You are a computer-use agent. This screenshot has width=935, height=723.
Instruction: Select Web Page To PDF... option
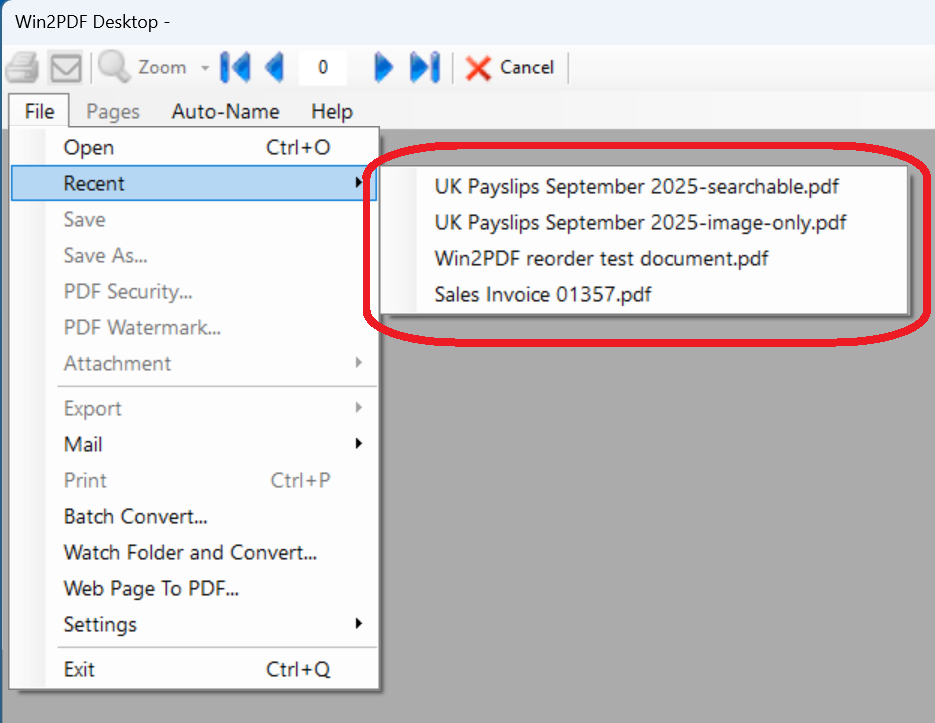151,588
